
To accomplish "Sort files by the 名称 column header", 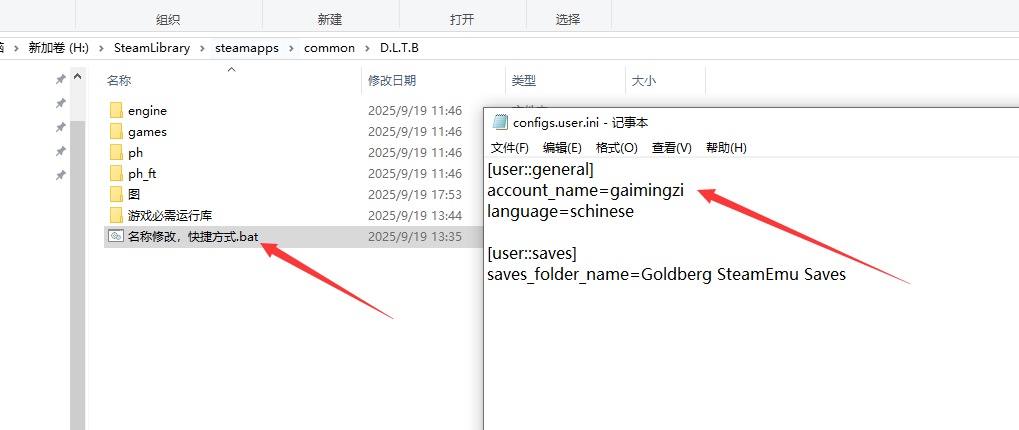I will point(119,80).
